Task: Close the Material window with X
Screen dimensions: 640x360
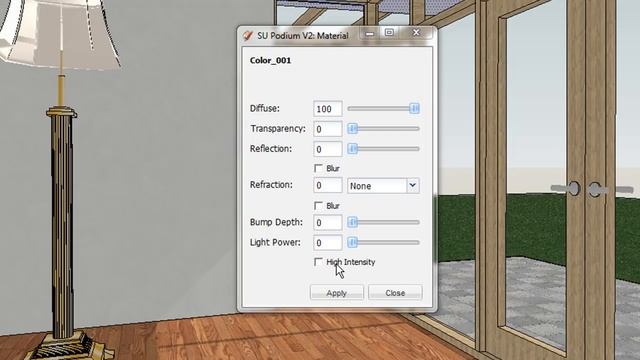Action: pos(416,33)
